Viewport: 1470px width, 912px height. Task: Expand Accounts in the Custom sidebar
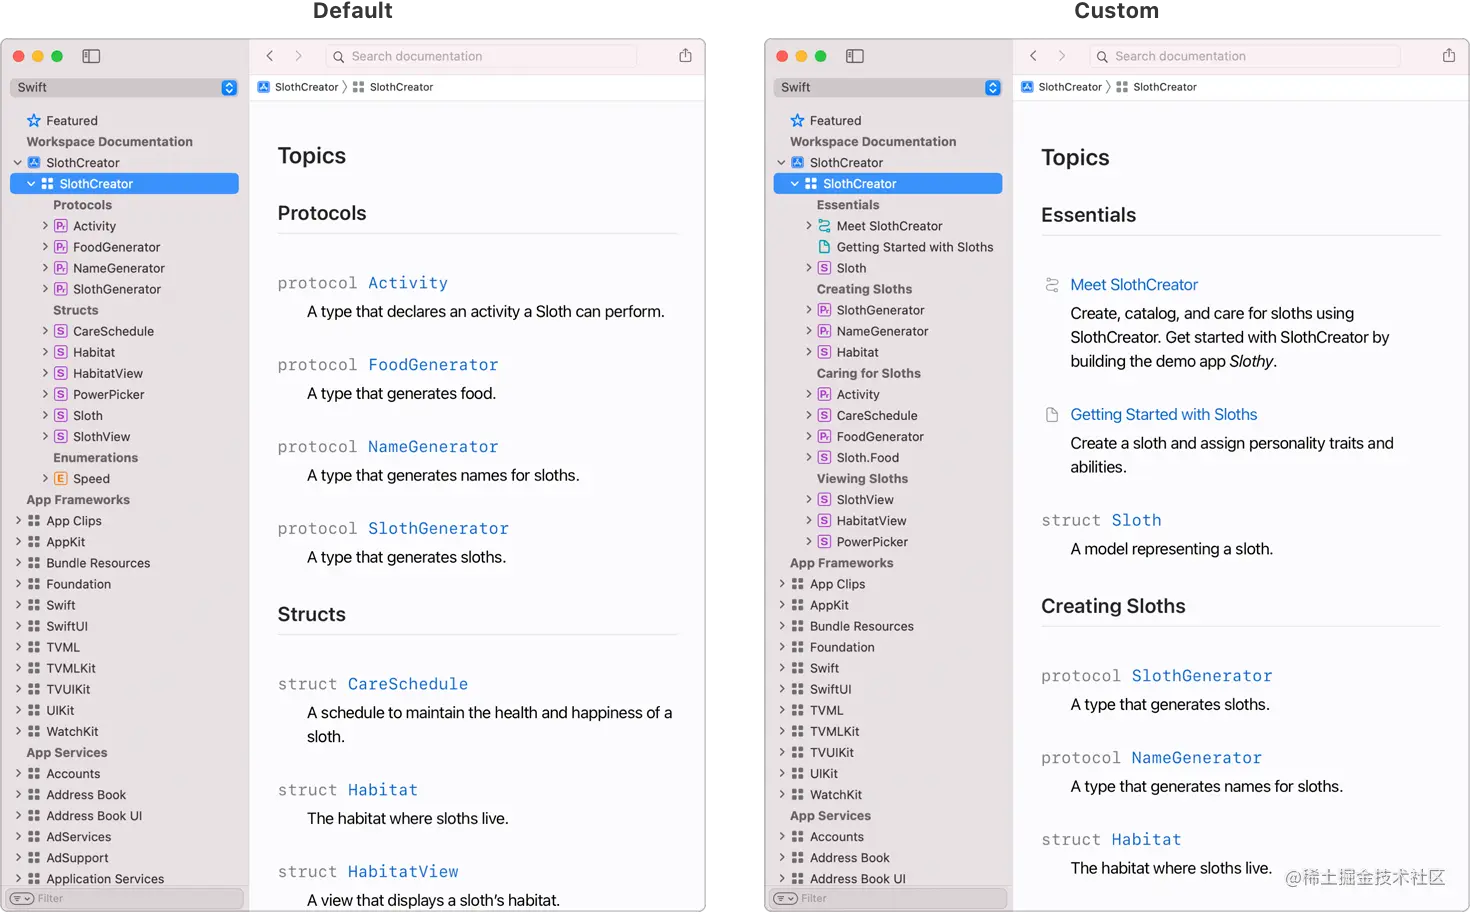[782, 837]
